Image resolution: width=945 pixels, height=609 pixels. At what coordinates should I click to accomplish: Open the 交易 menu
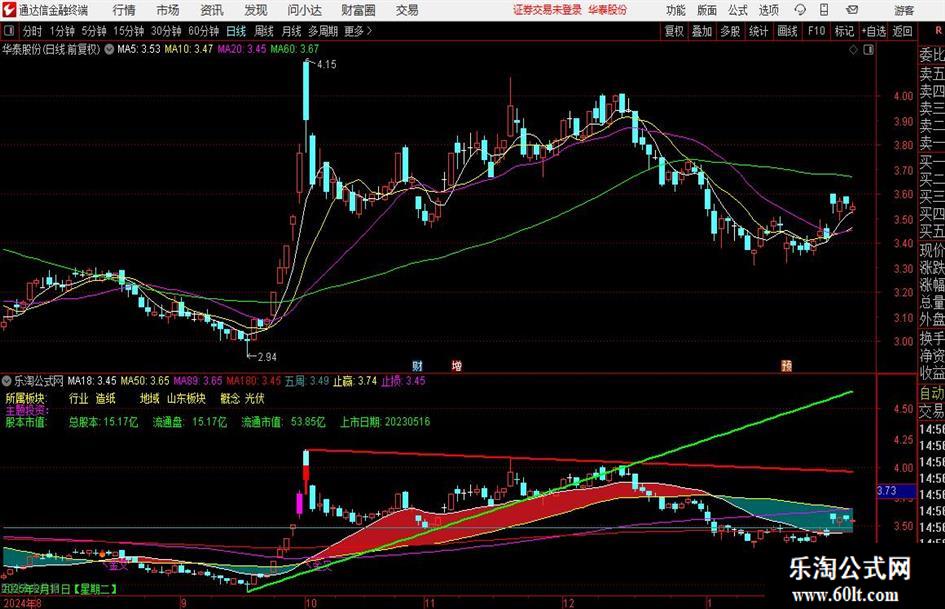coord(407,10)
